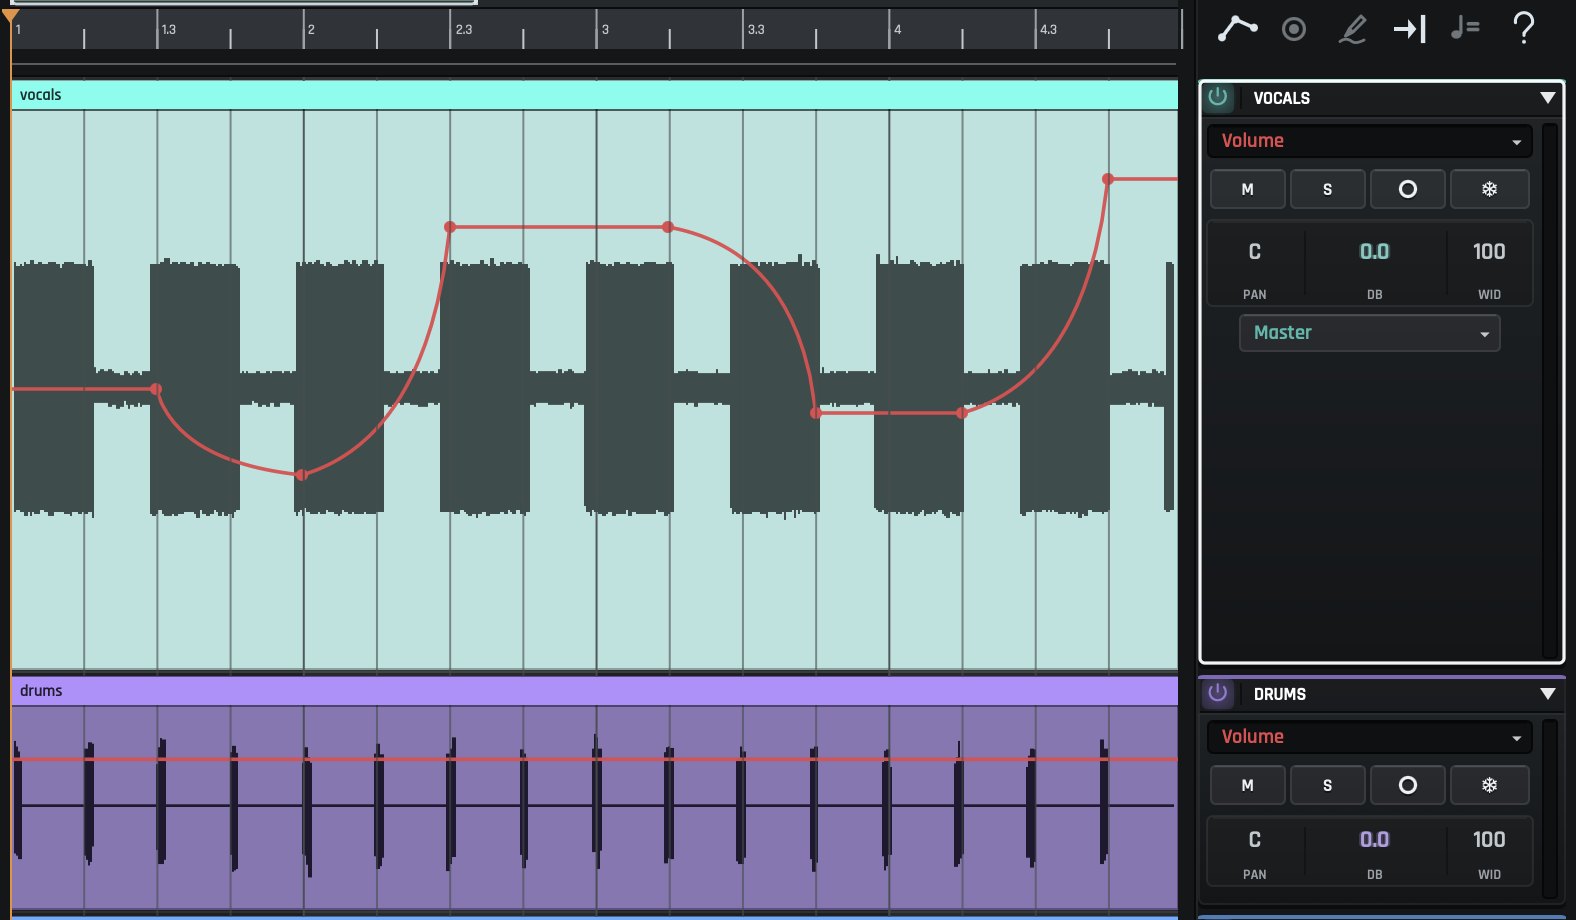
Task: Click the VOCALS track name label
Action: (x=1282, y=98)
